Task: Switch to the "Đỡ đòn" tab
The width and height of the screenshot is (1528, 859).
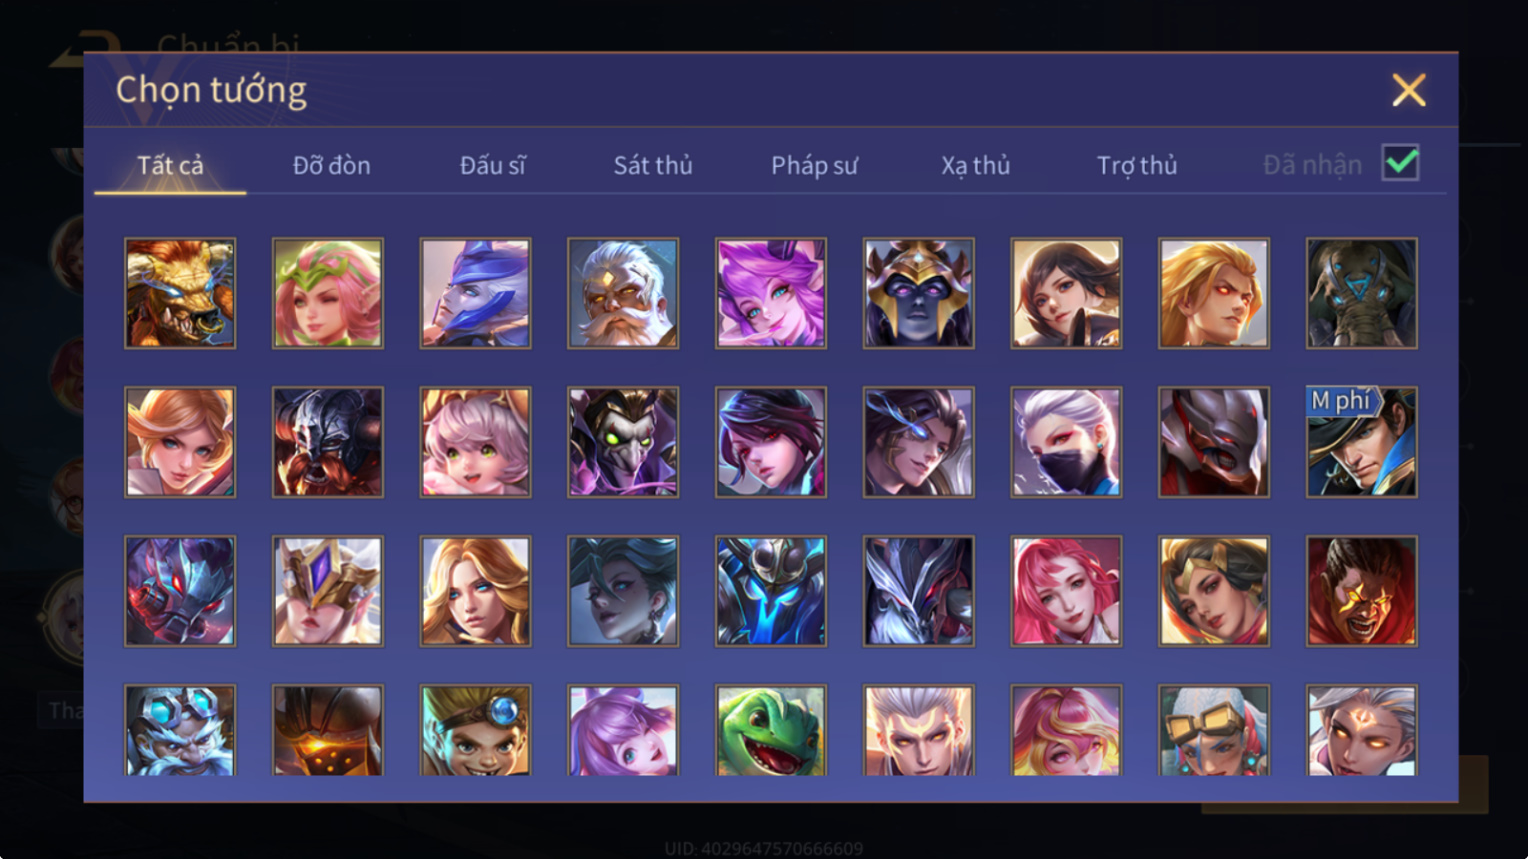Action: (x=331, y=165)
